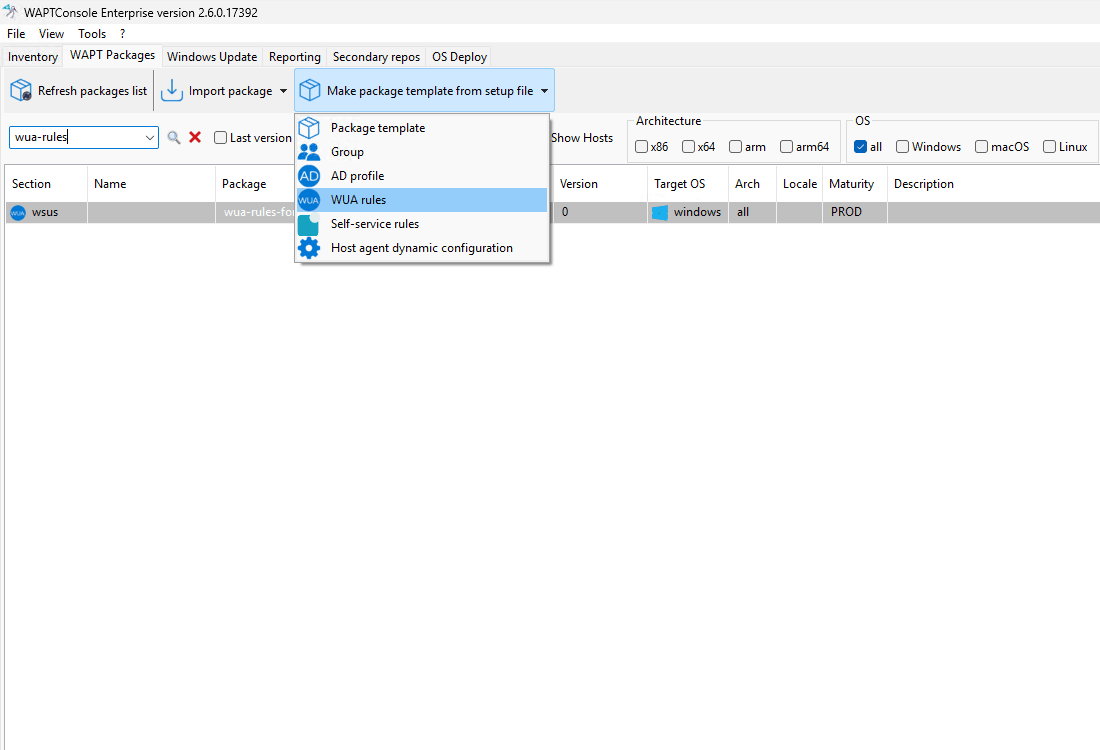This screenshot has height=750, width=1100.
Task: Click the wsus section cell text
Action: pos(45,212)
